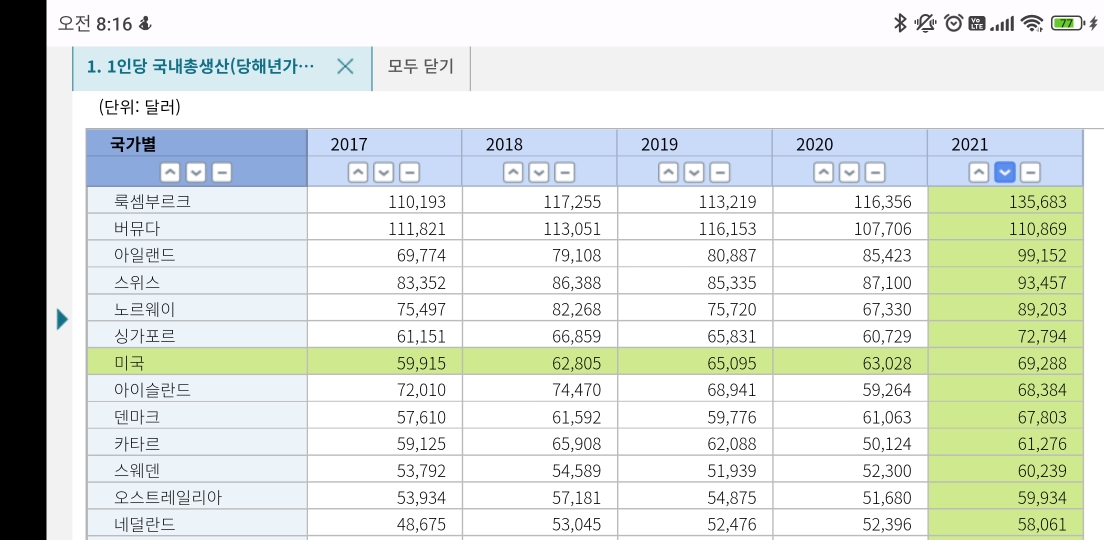Select the 스웨덴 row label
1104x540 pixels.
pyautogui.click(x=197, y=470)
